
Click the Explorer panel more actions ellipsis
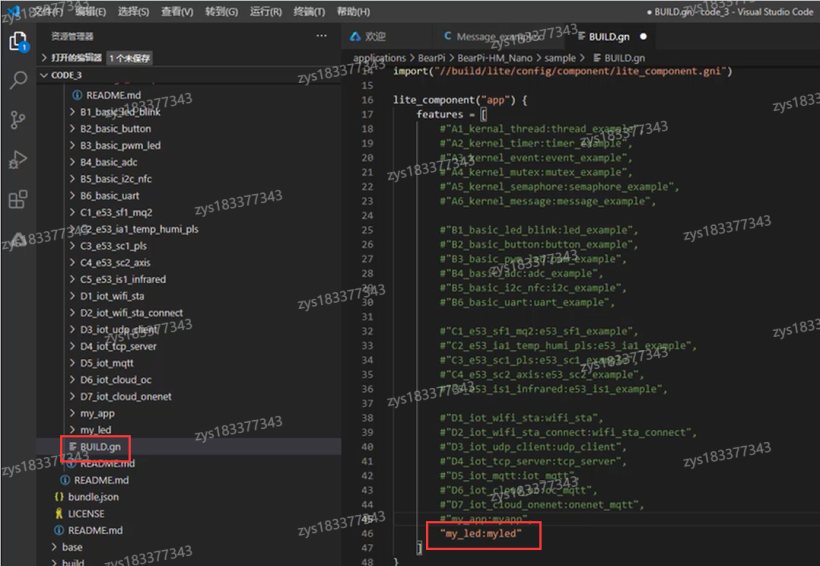coord(321,36)
